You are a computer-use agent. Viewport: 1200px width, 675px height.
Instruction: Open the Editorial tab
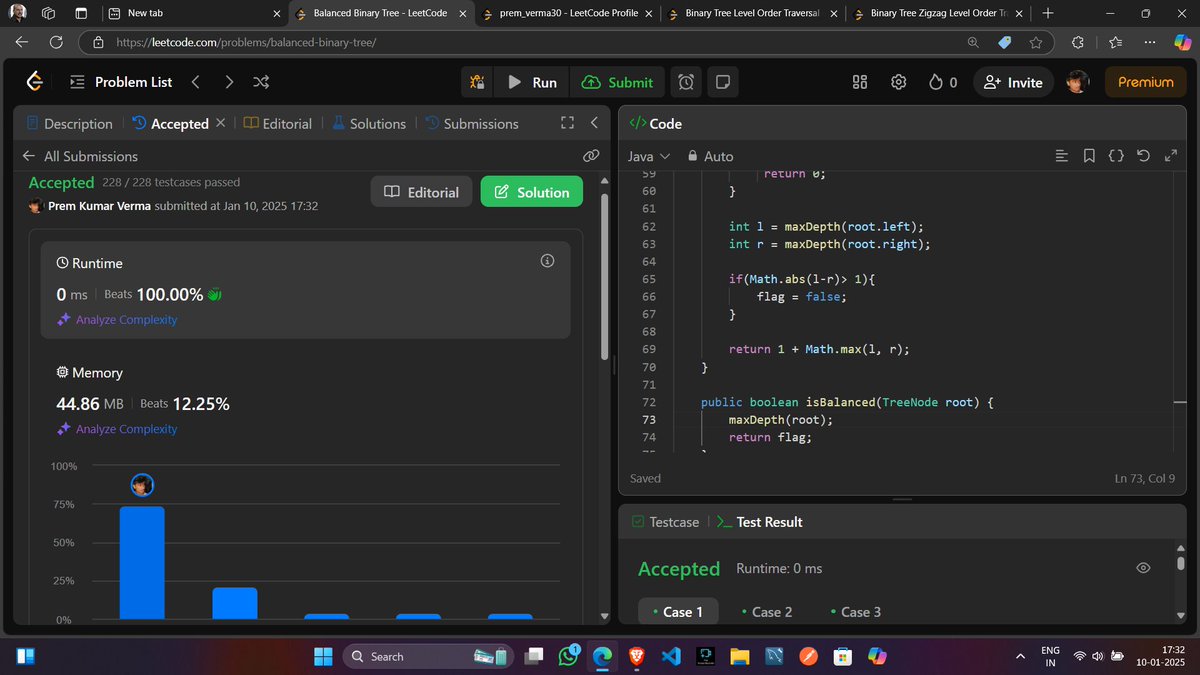coord(278,123)
